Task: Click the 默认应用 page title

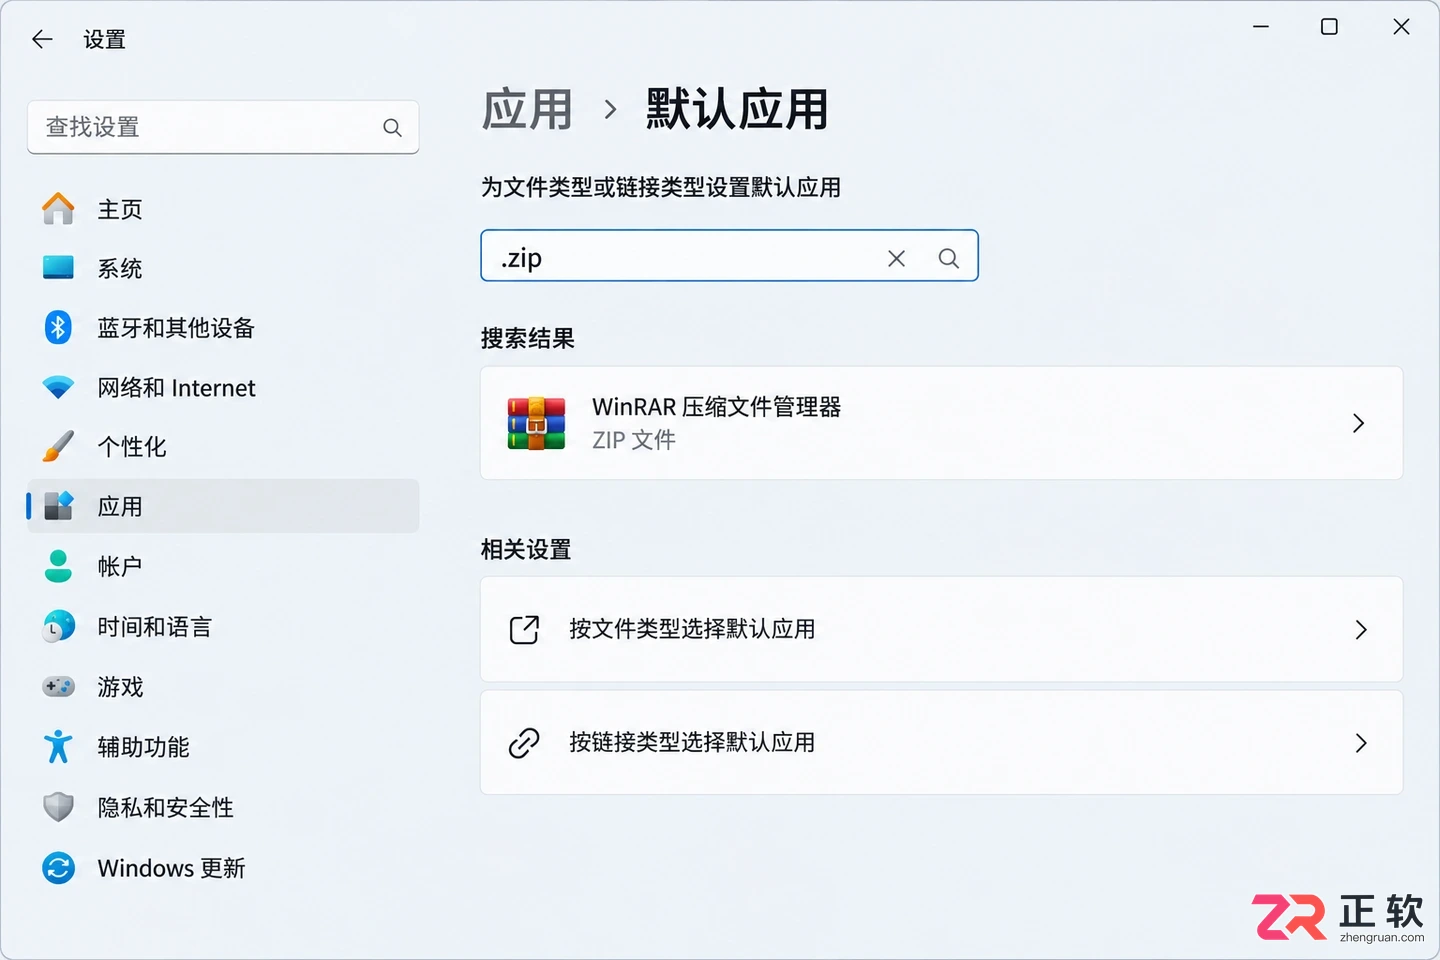Action: tap(737, 109)
